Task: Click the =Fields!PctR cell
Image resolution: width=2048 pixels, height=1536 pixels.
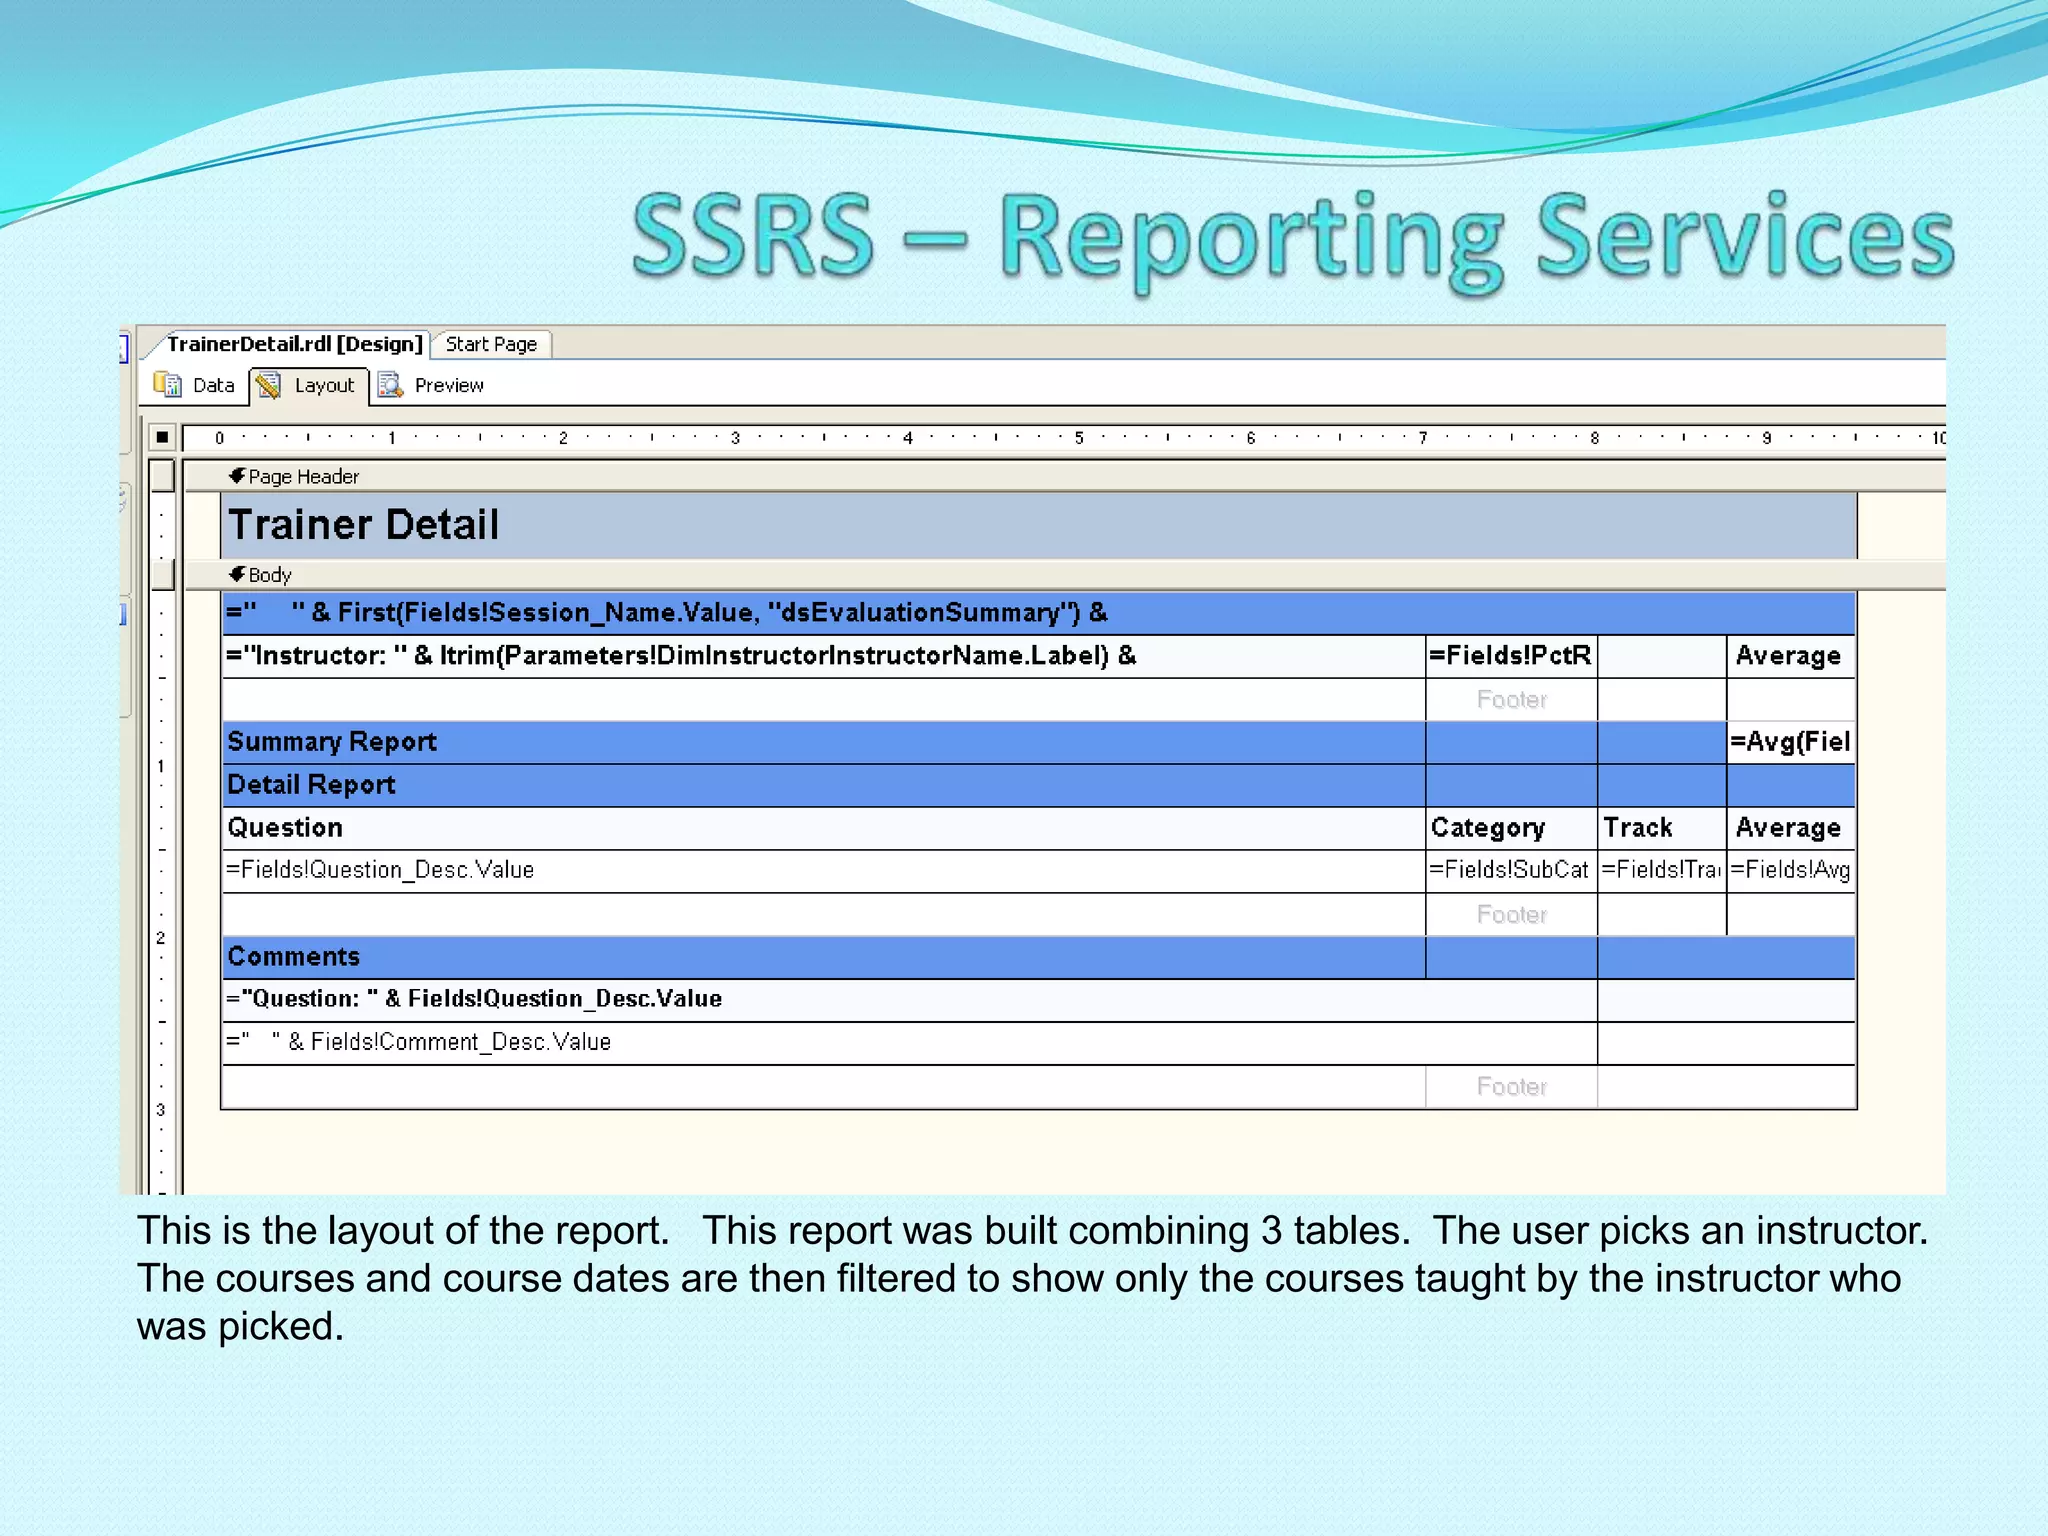Action: (x=1510, y=656)
